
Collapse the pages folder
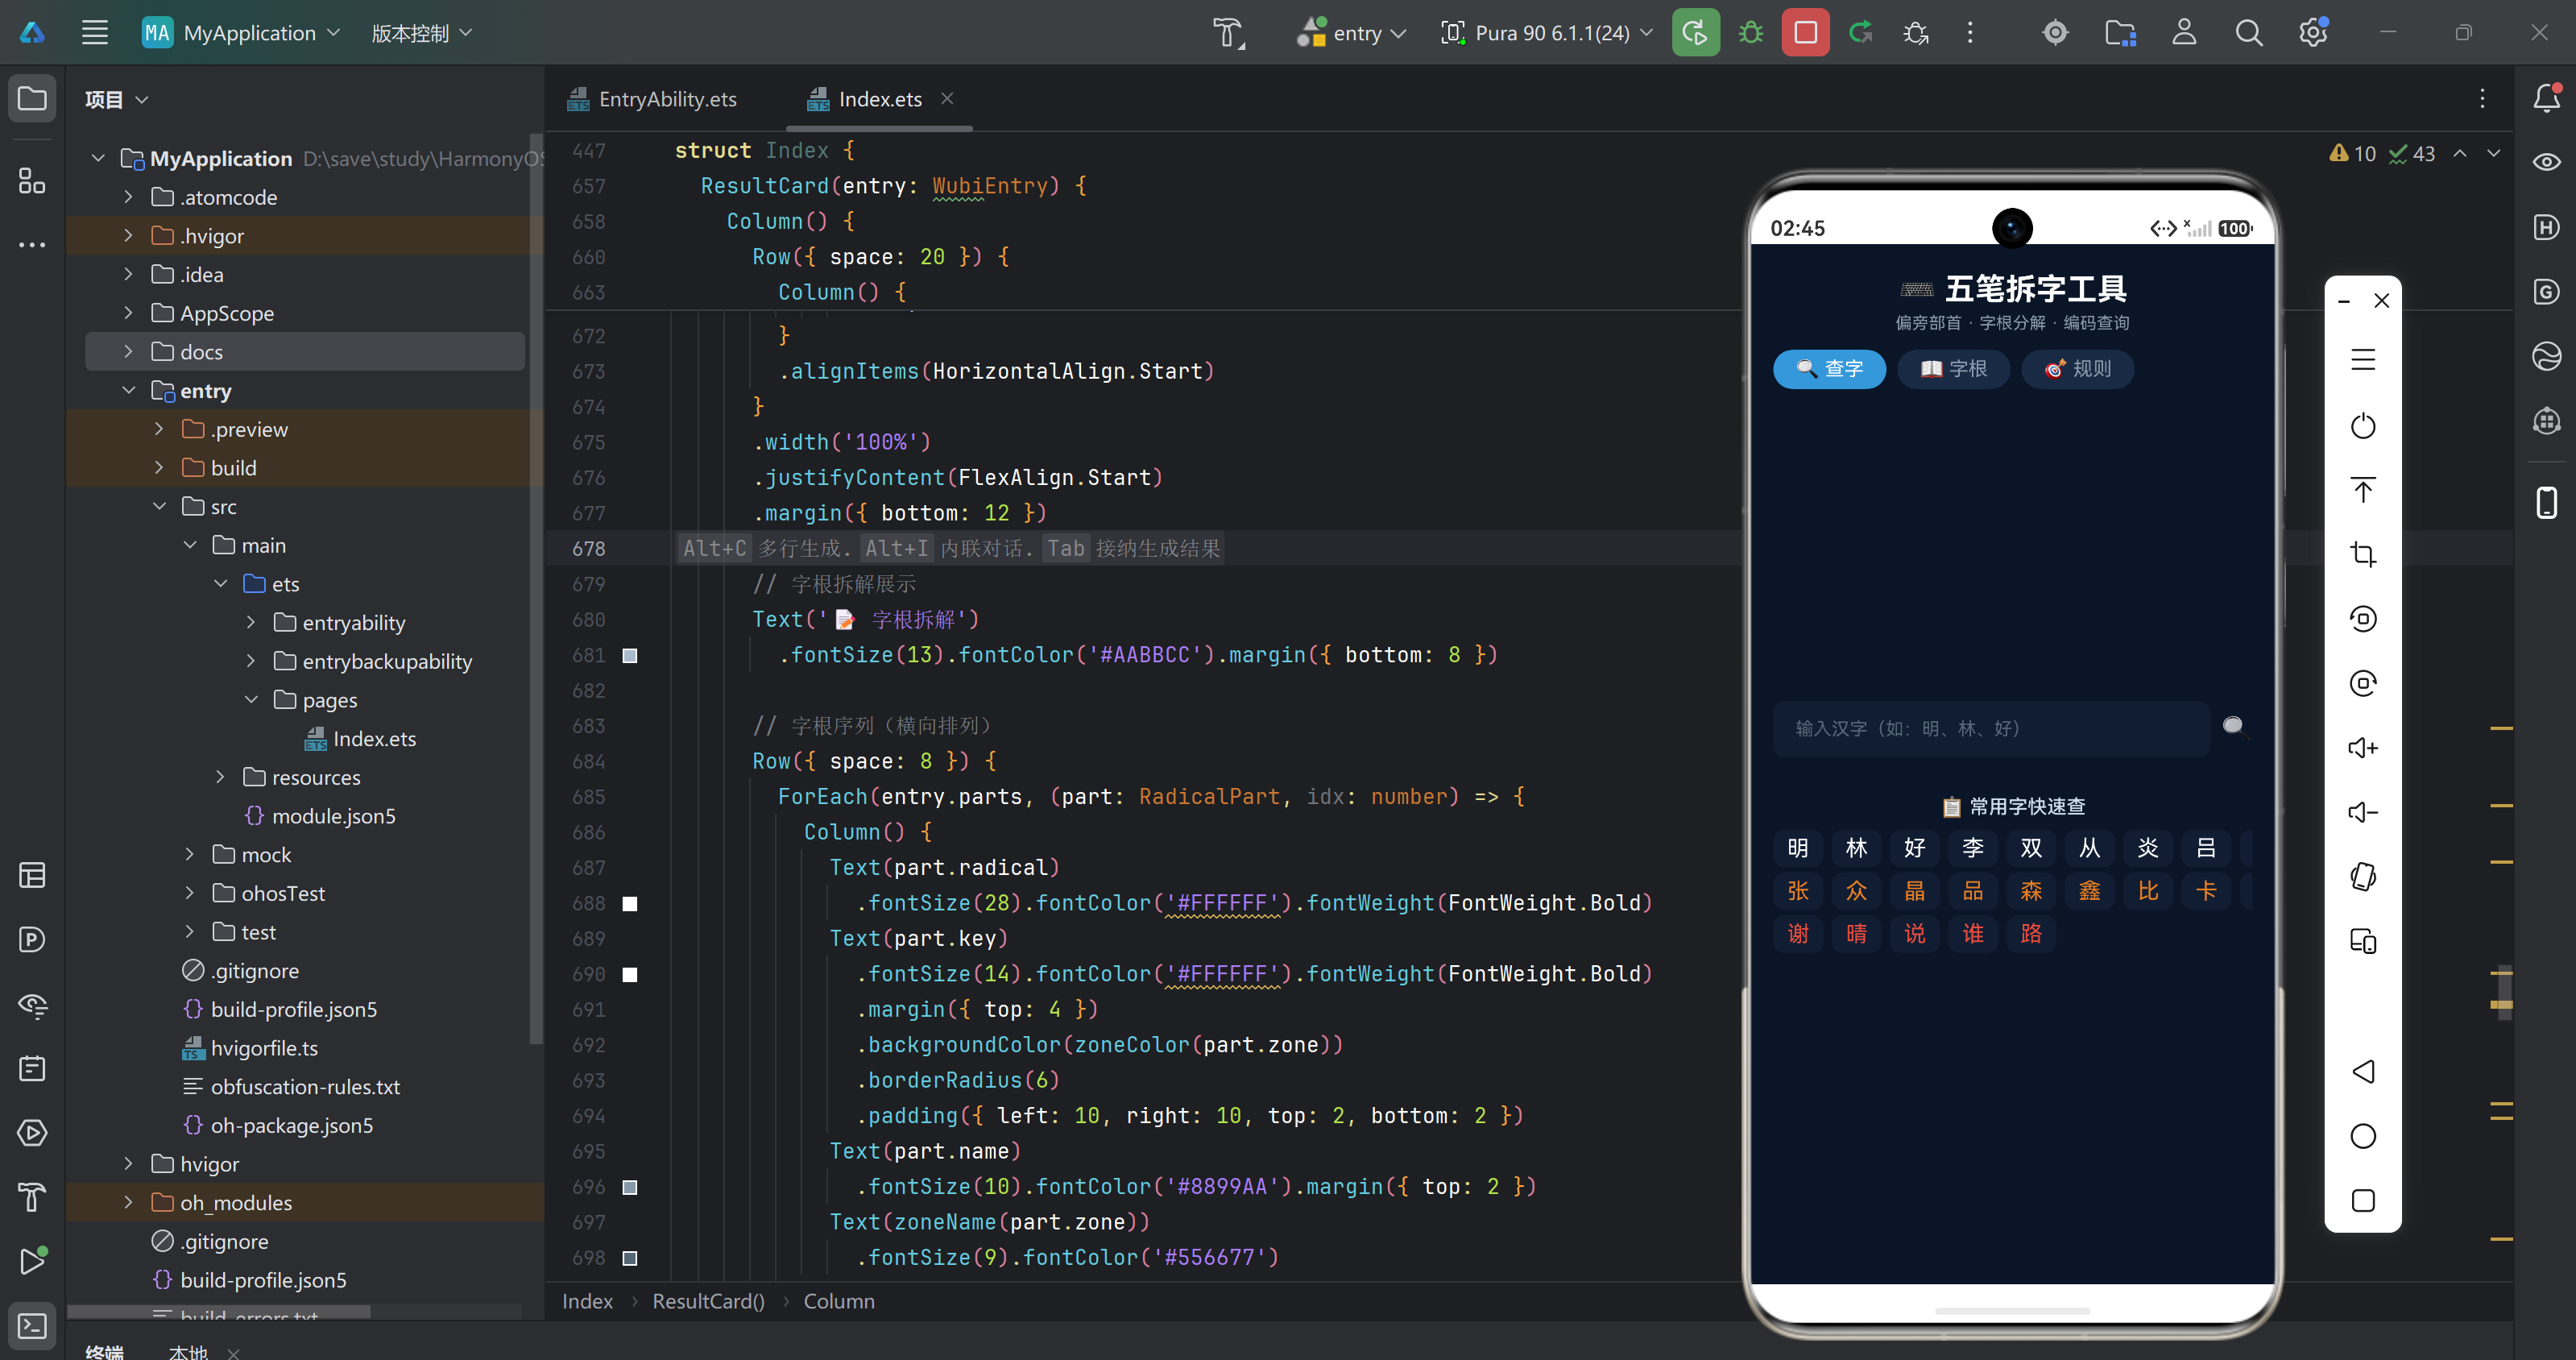251,699
